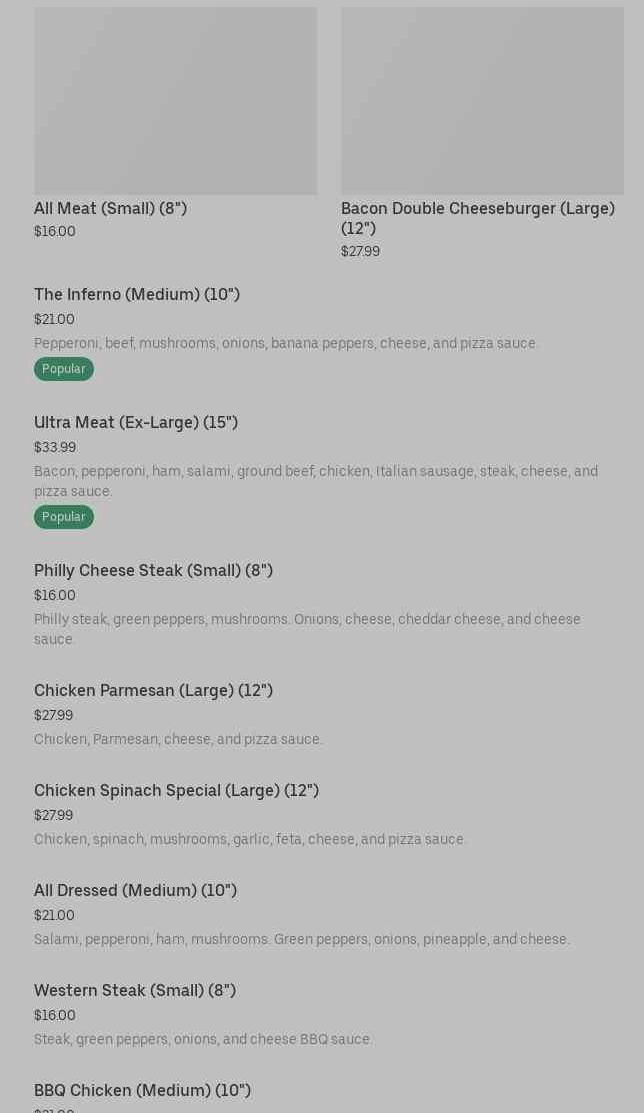Open the All Meat (Small) pizza image

[175, 100]
